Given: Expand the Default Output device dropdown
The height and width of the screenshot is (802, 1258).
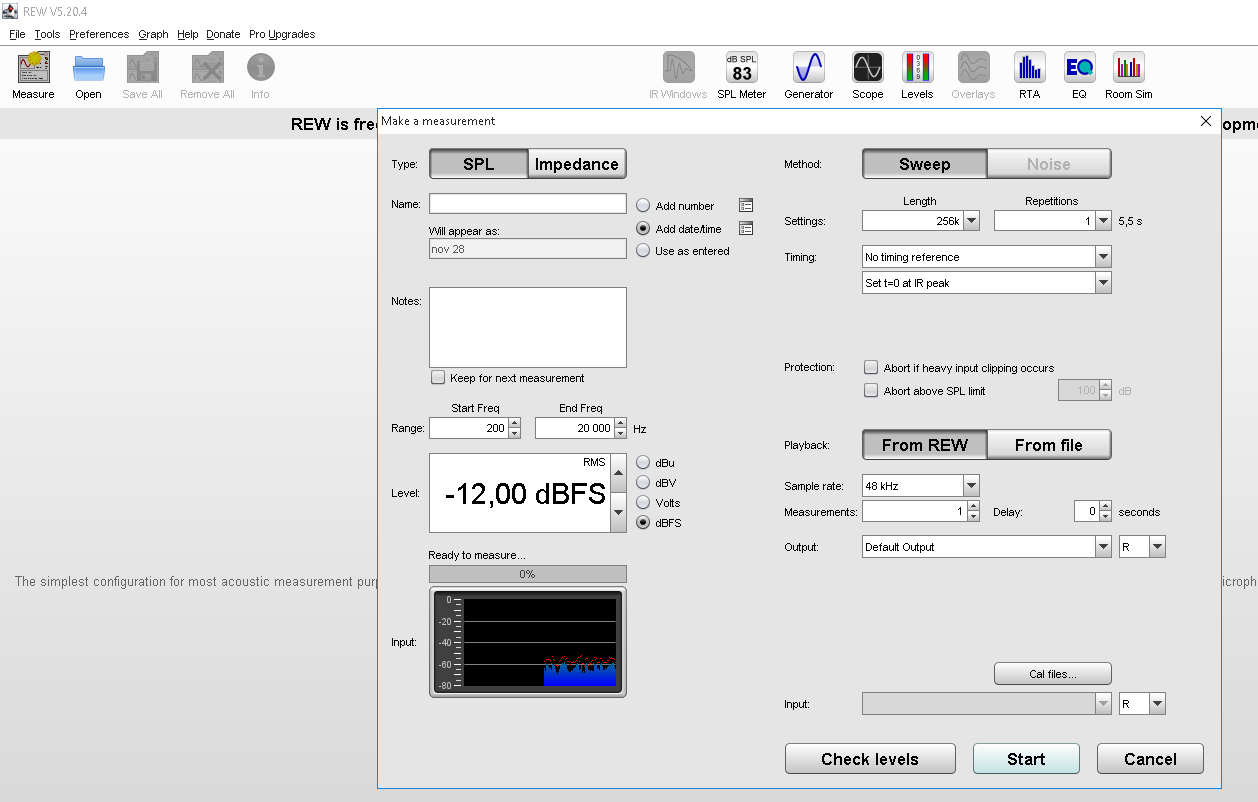Looking at the screenshot, I should (1103, 547).
